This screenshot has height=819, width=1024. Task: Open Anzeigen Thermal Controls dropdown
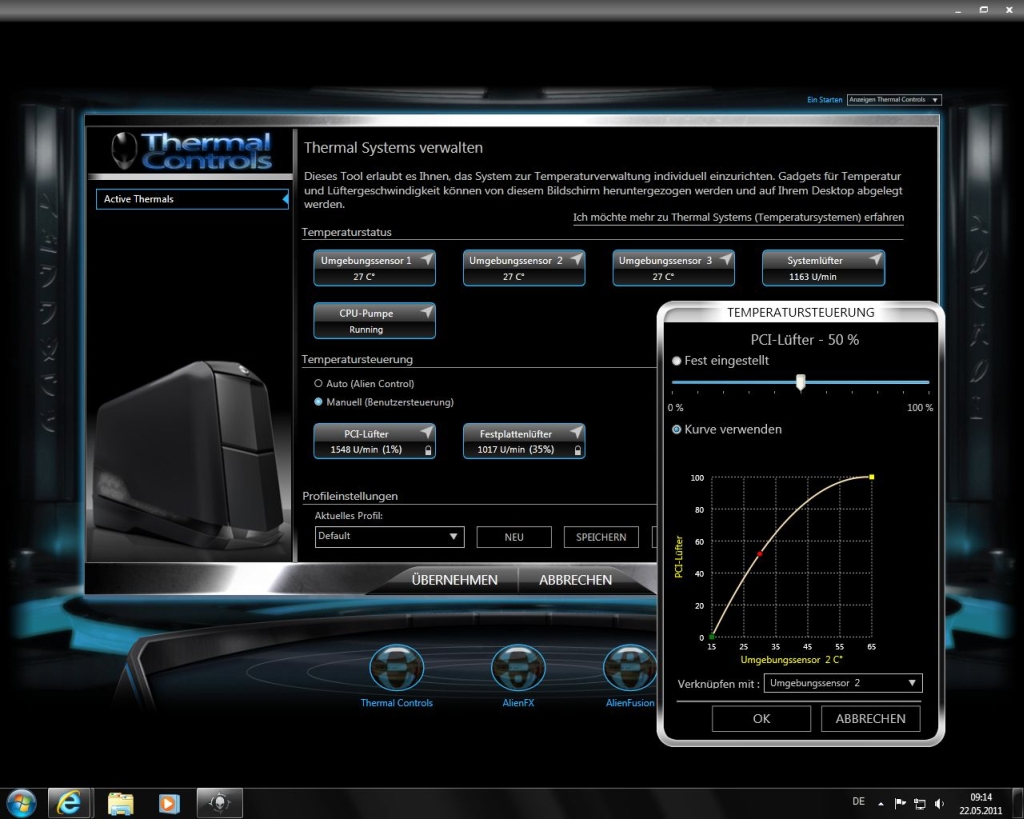tap(894, 100)
